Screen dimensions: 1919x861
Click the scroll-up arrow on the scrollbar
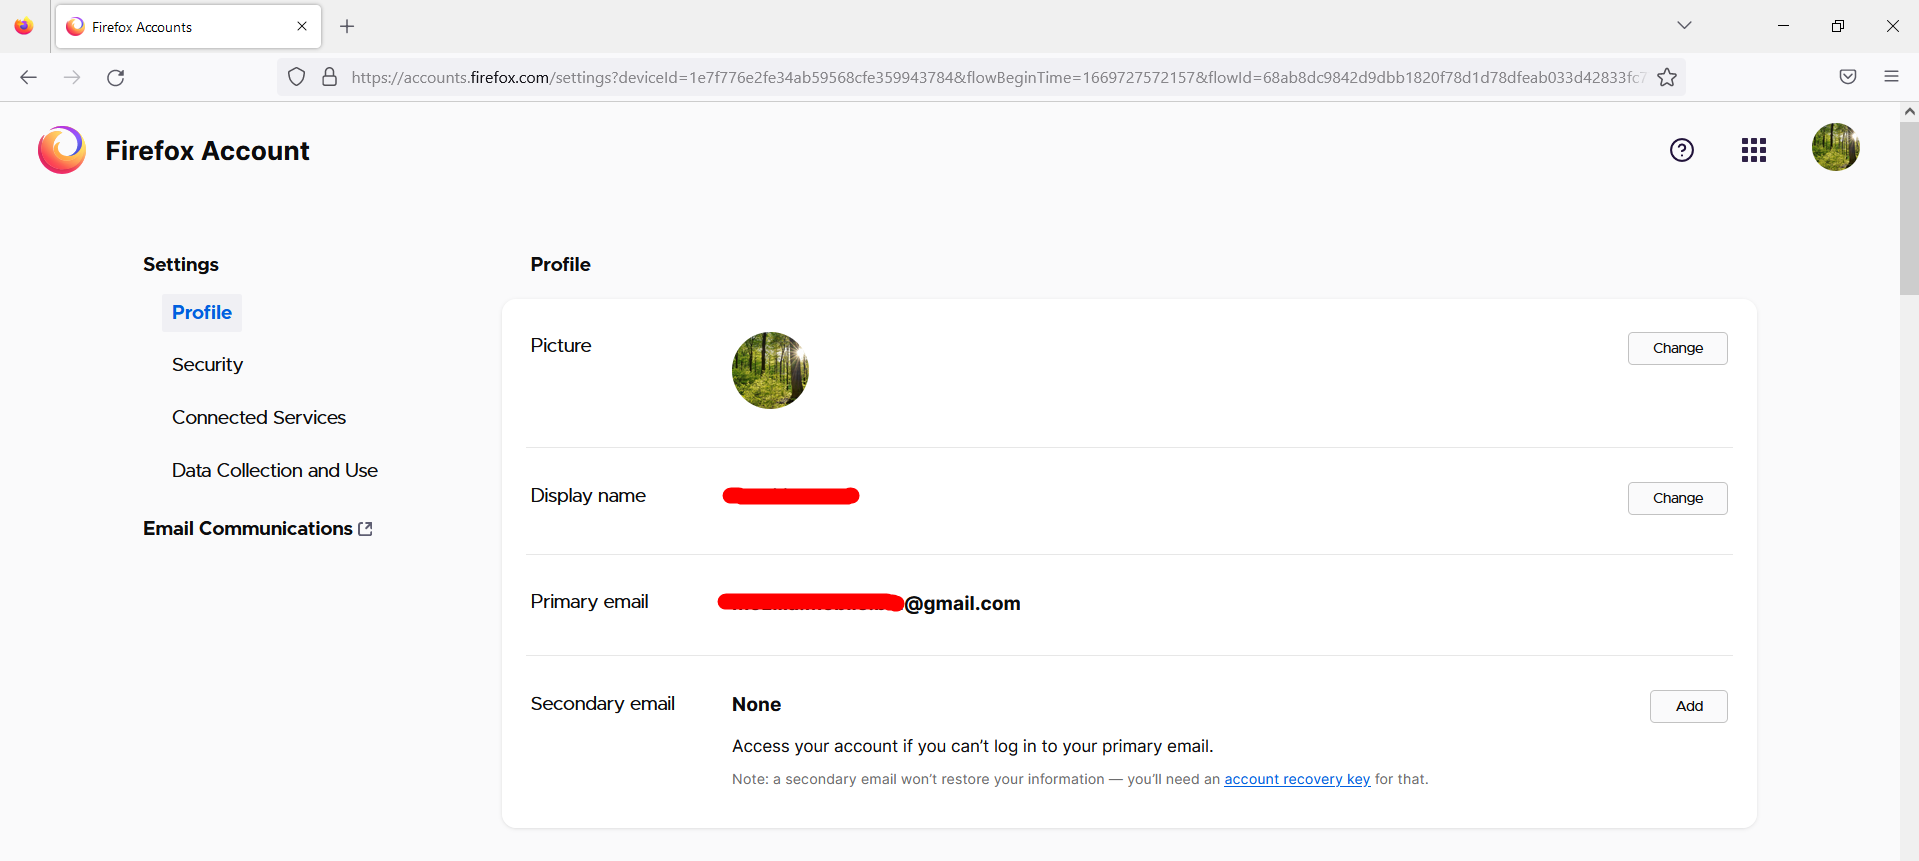click(1908, 111)
